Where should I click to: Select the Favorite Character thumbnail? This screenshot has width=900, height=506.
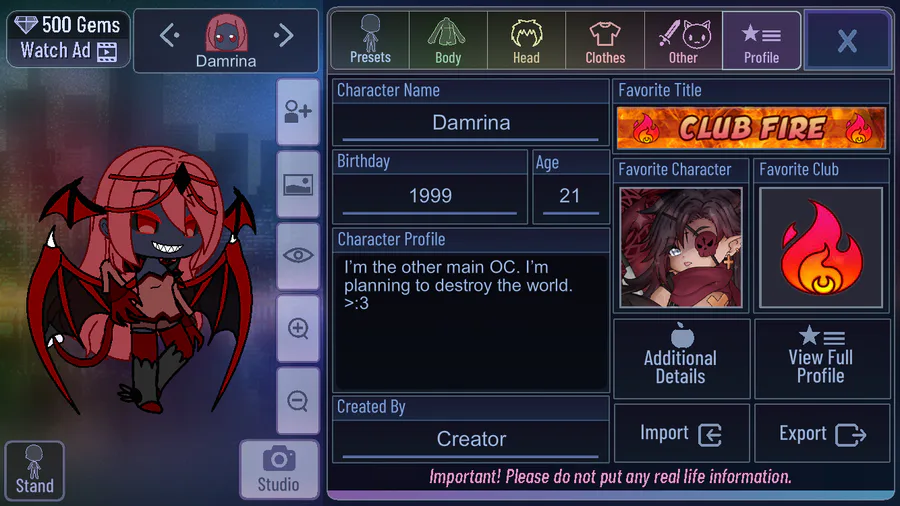(x=681, y=247)
